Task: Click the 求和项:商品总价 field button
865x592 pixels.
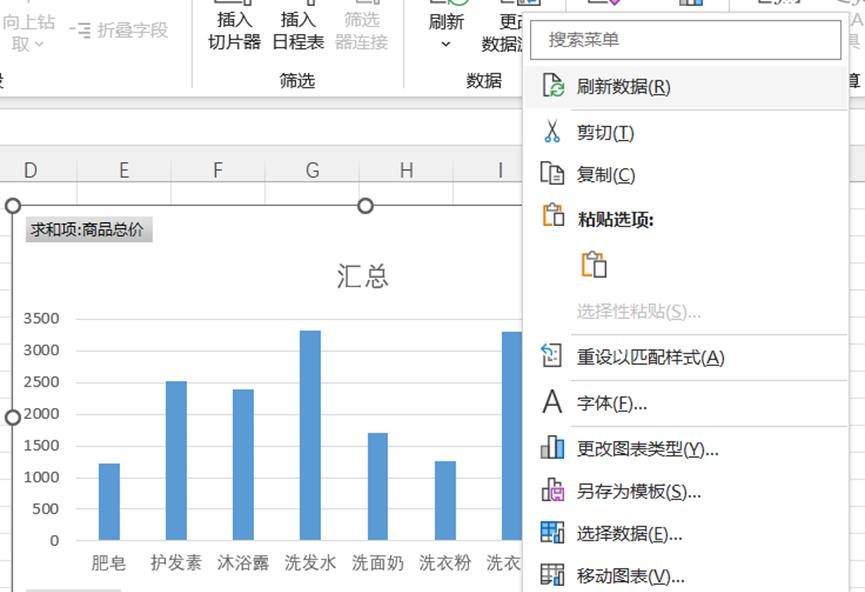Action: 88,230
